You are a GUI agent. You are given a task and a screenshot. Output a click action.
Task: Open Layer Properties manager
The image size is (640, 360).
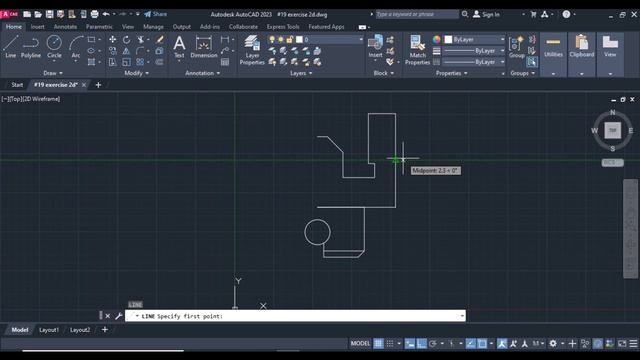click(252, 50)
